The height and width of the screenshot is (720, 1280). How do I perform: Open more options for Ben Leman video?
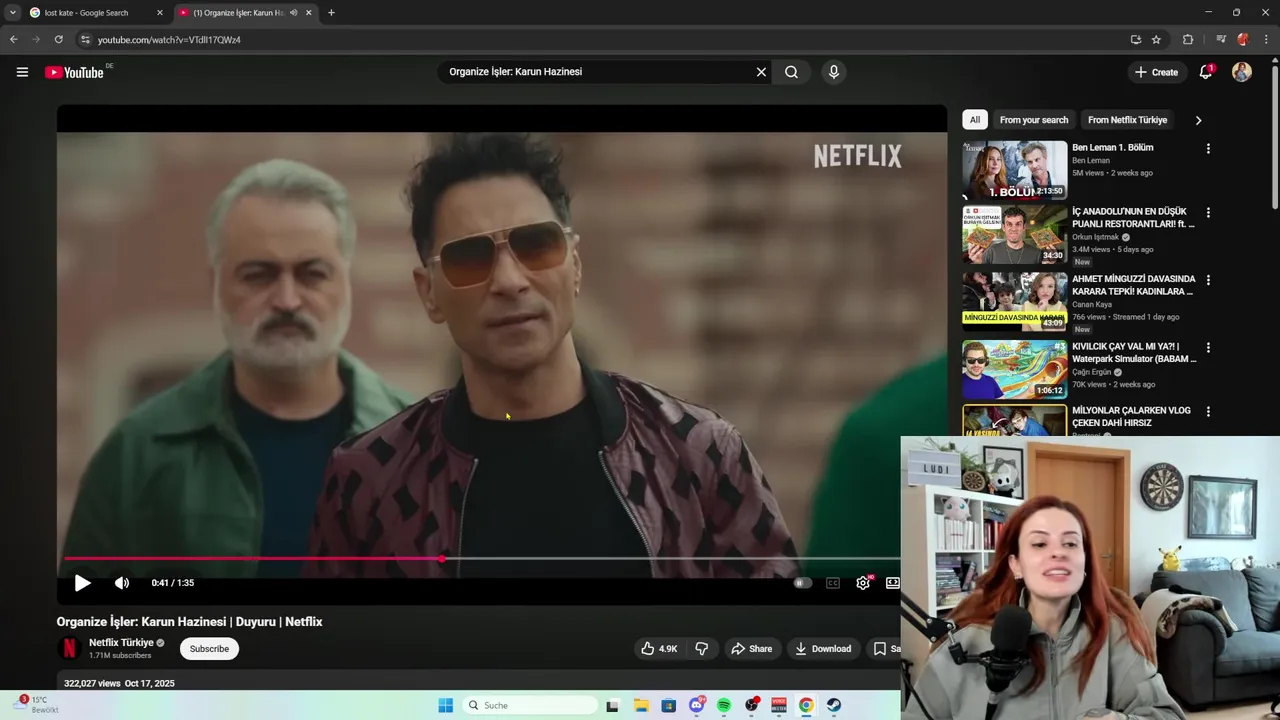point(1208,148)
